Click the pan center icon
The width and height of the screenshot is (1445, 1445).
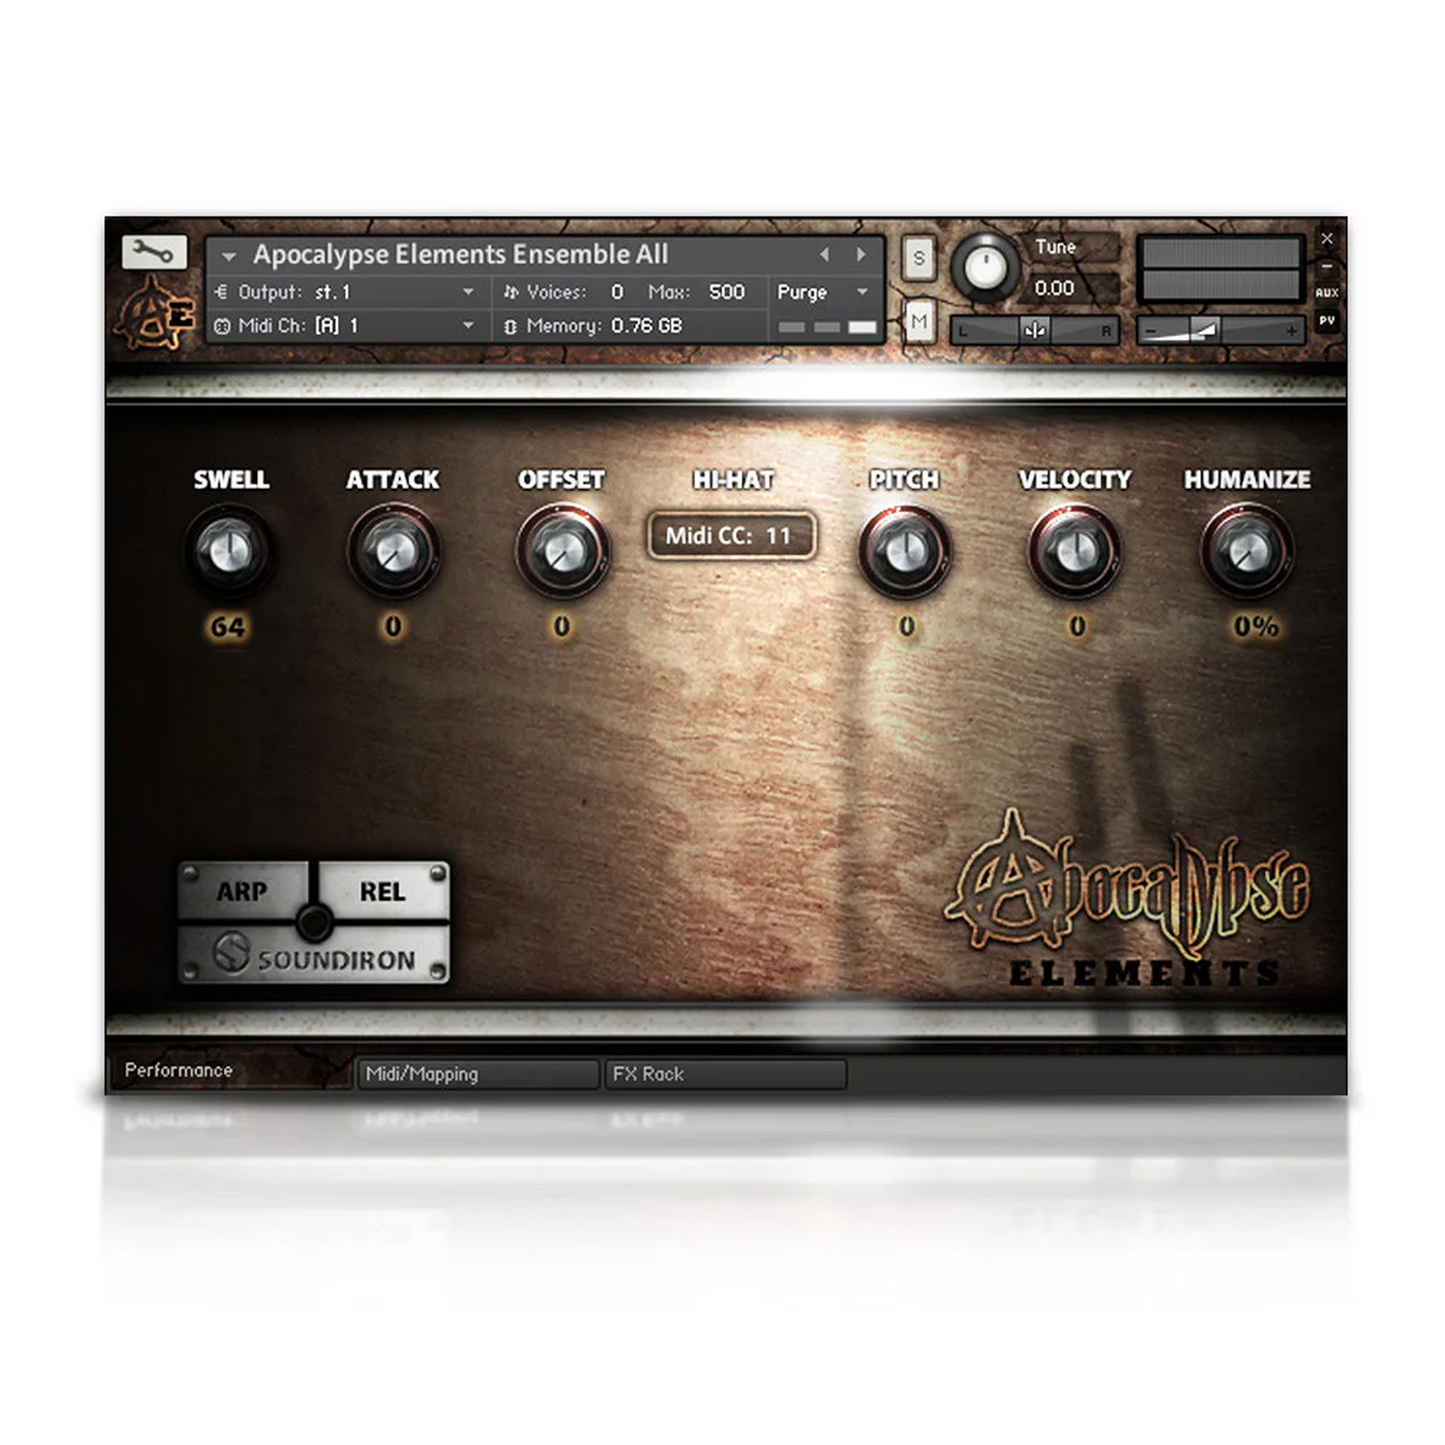(1035, 330)
